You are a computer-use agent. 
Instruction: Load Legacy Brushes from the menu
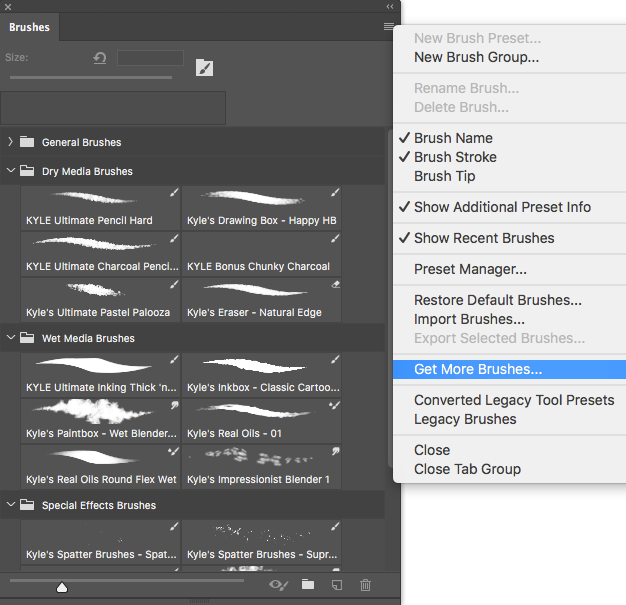[510, 420]
